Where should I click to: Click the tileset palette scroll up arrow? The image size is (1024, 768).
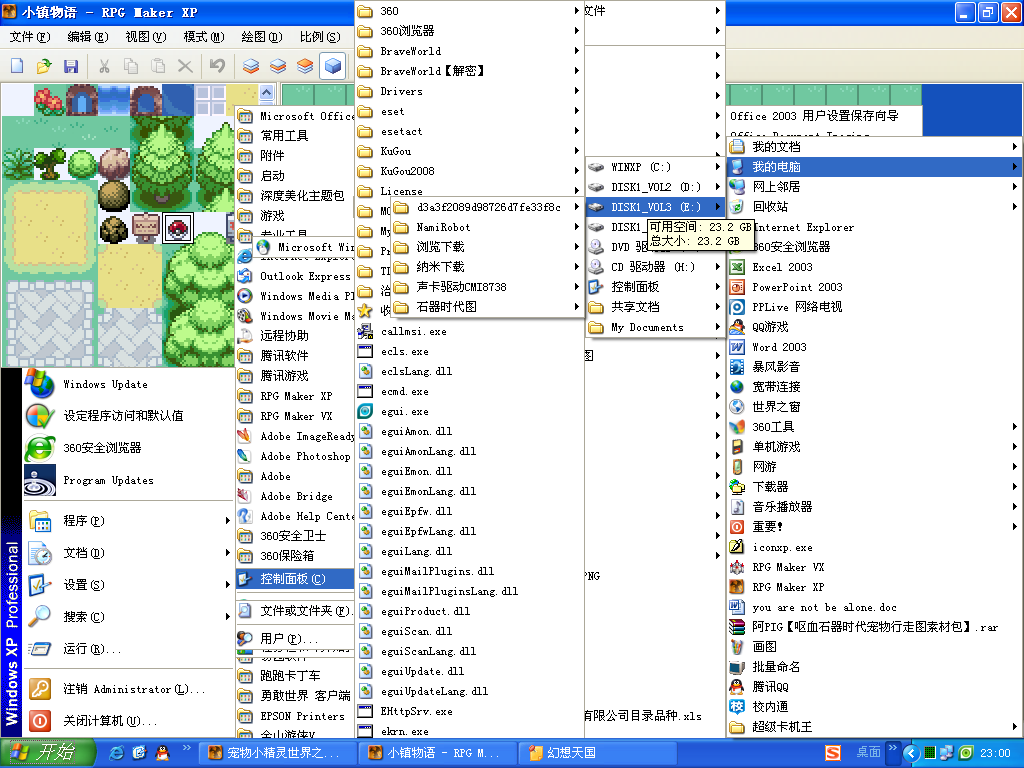[x=266, y=93]
